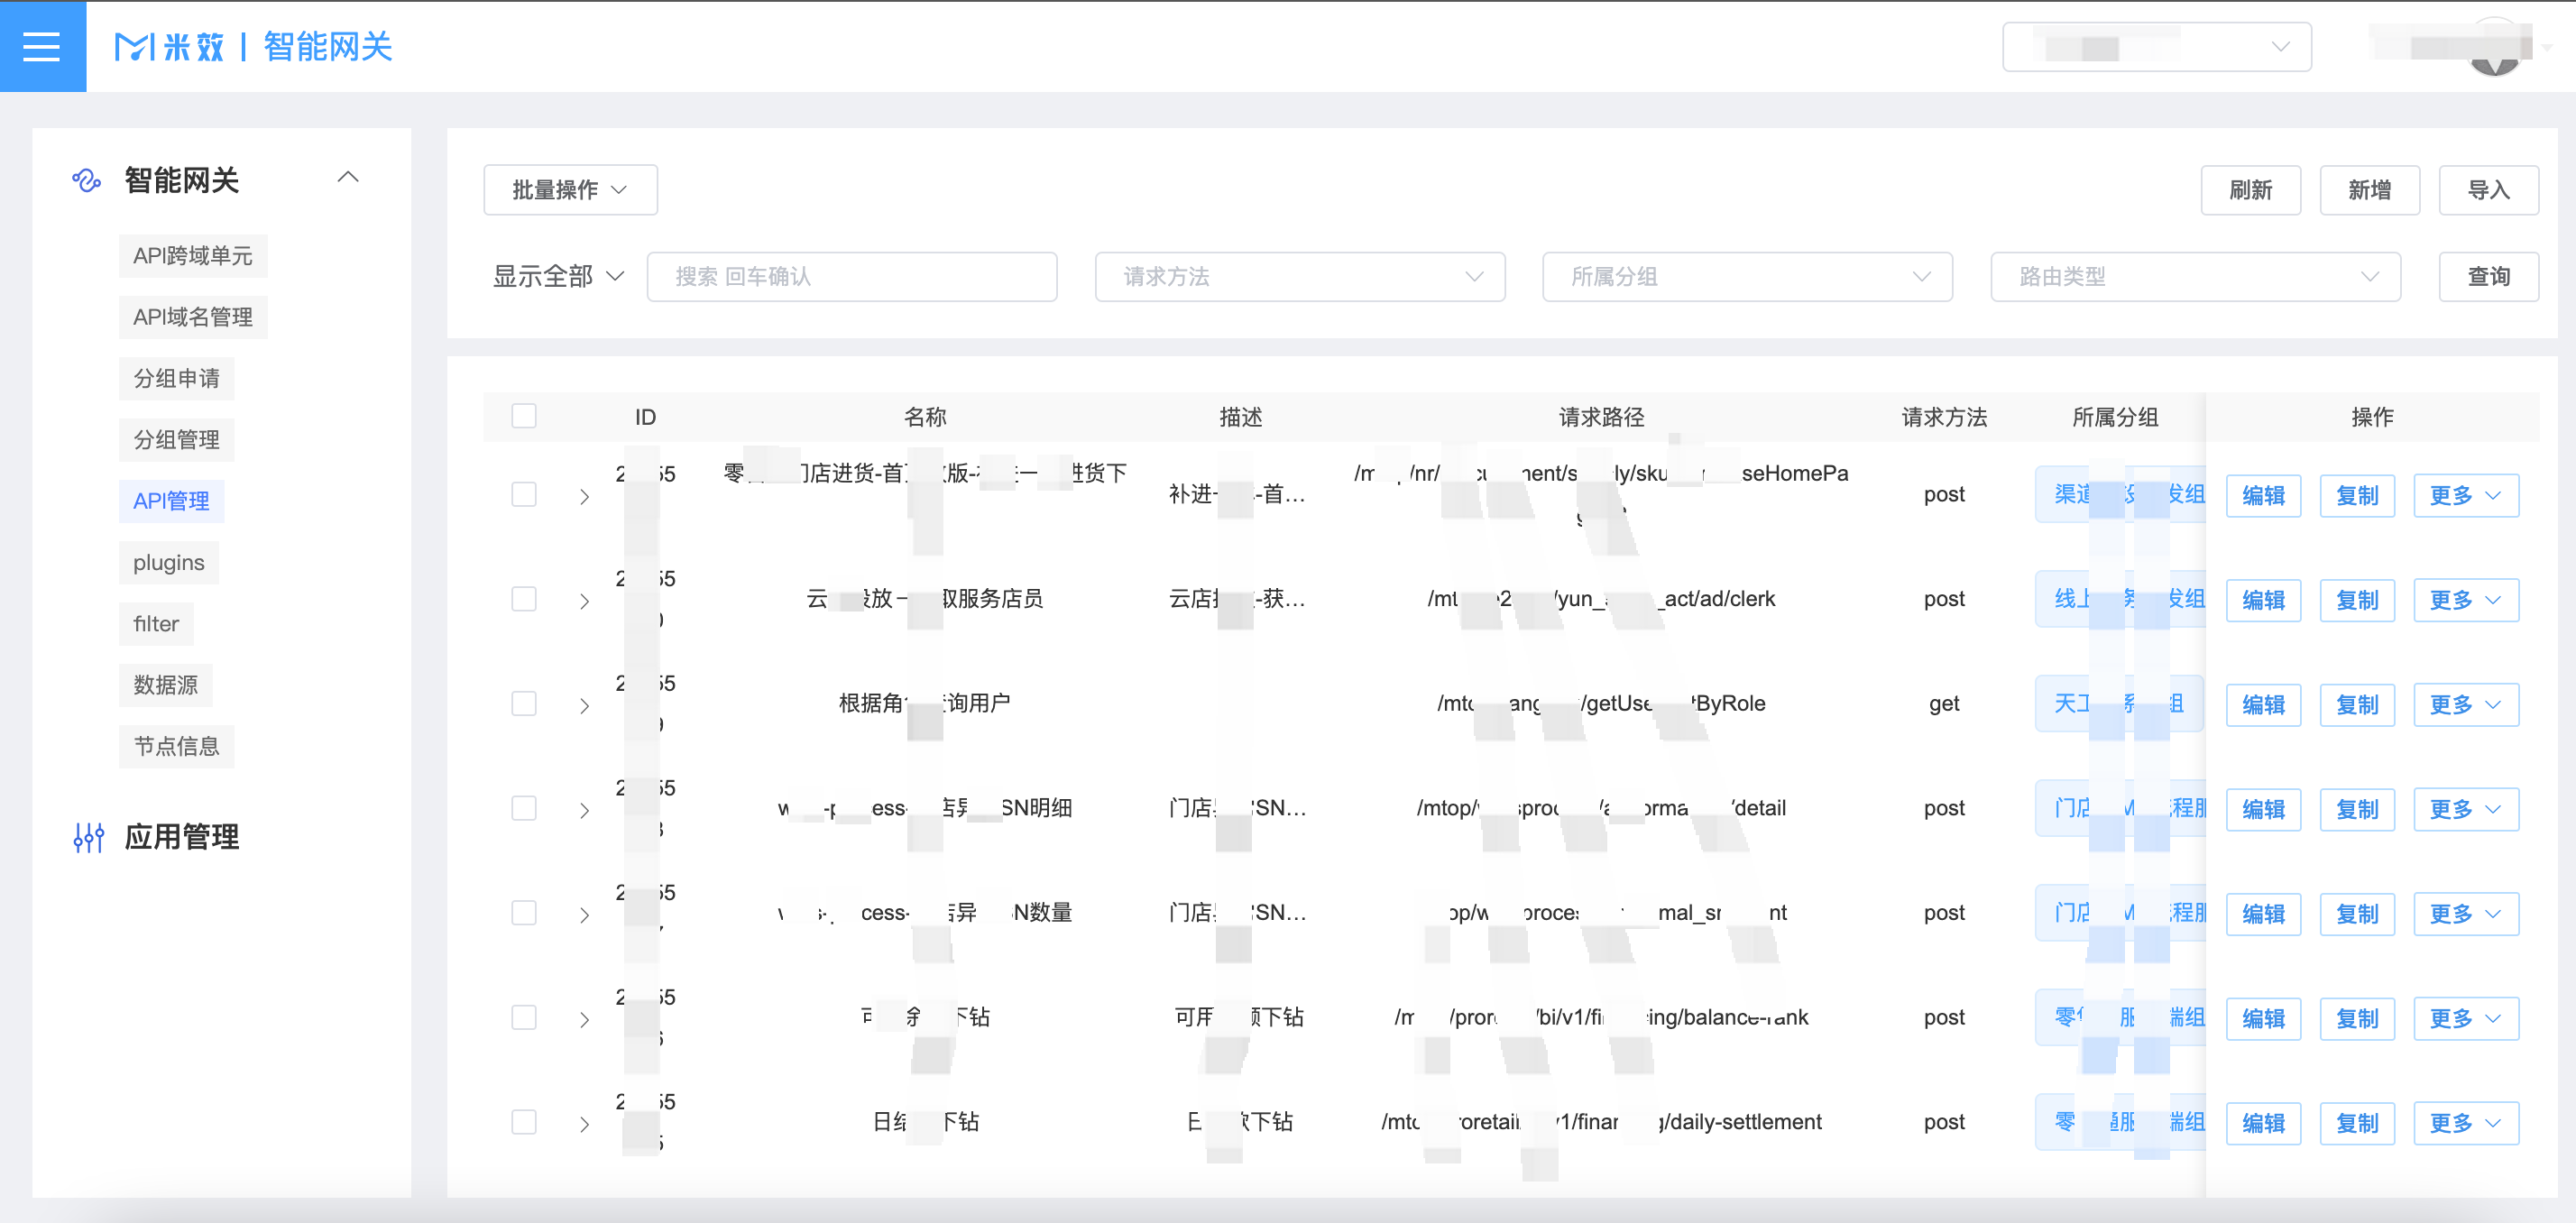Open the plugins menu item
Screen dimensions: 2576x1223
(x=168, y=563)
